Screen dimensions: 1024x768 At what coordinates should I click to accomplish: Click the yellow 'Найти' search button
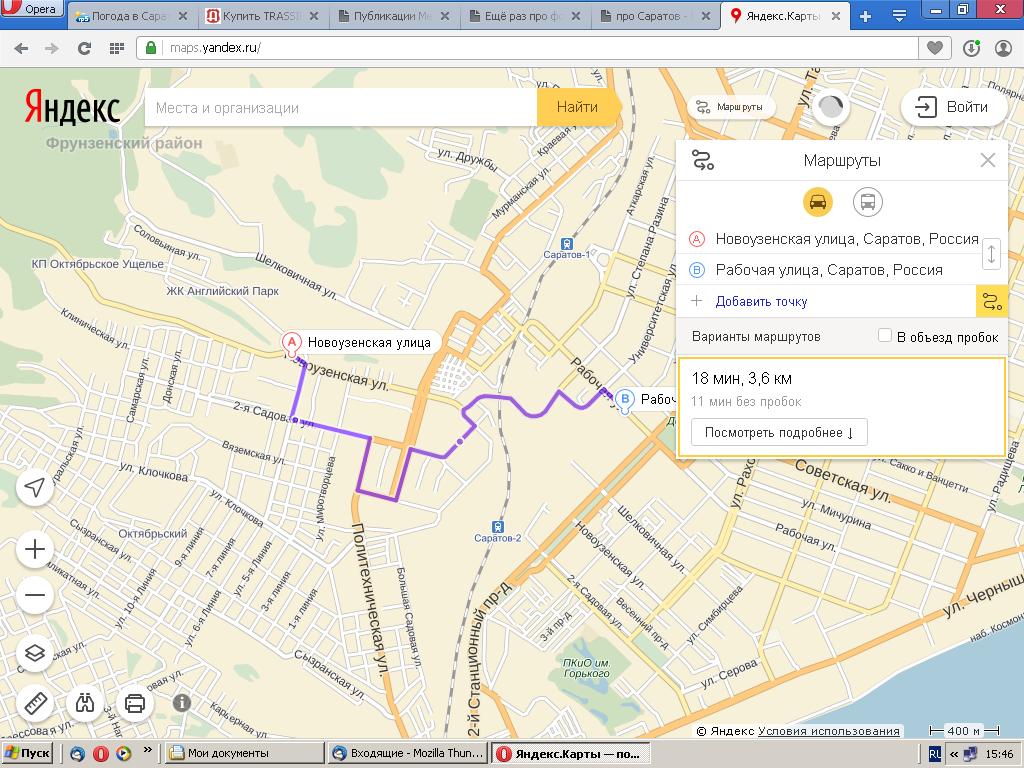tap(577, 107)
